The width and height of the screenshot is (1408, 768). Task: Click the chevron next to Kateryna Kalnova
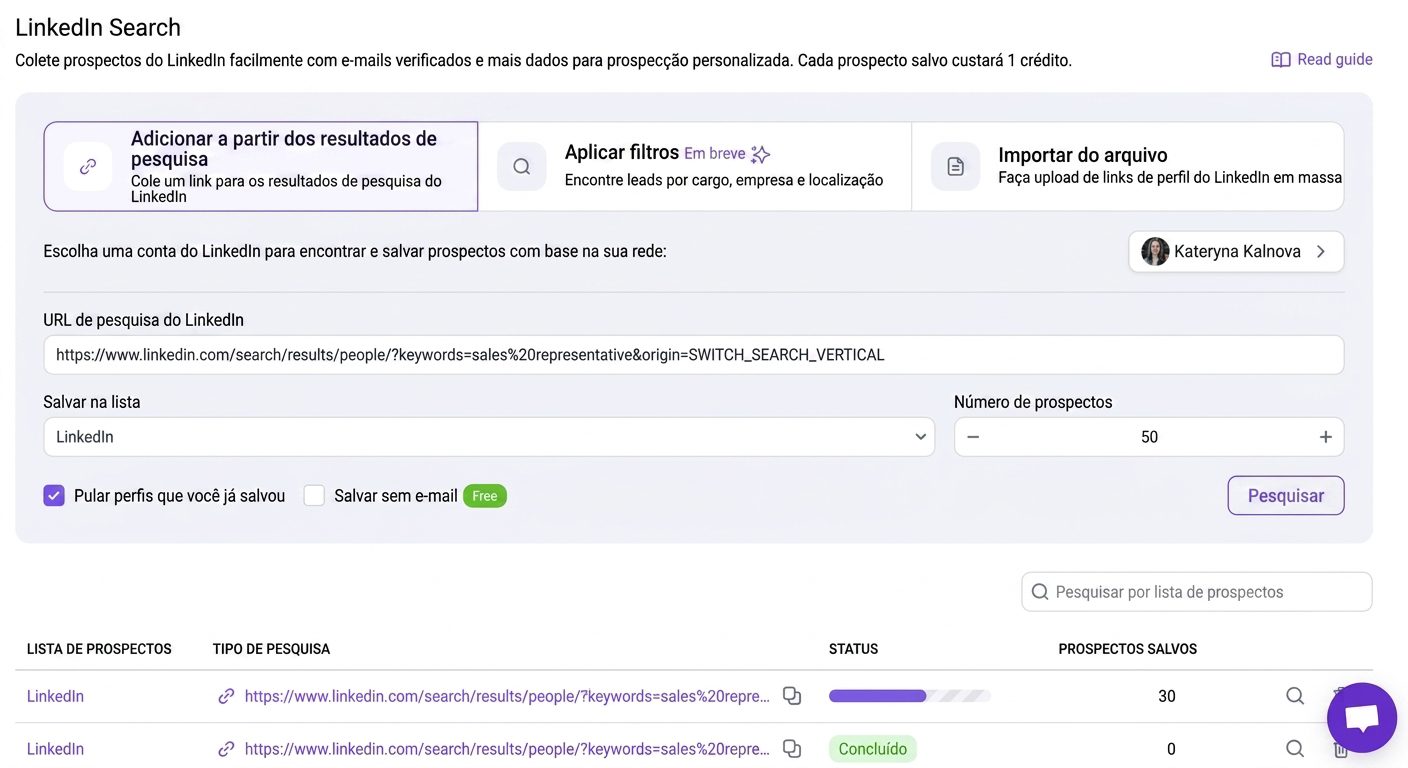click(1321, 252)
